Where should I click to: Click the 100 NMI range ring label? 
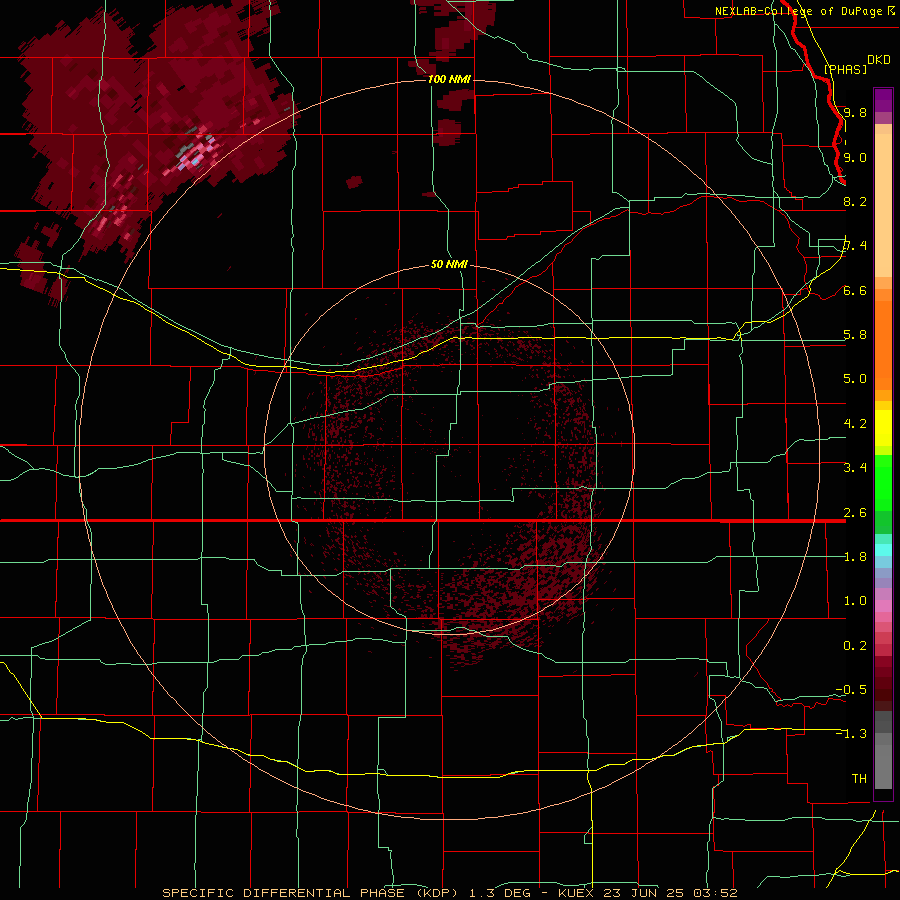(449, 79)
